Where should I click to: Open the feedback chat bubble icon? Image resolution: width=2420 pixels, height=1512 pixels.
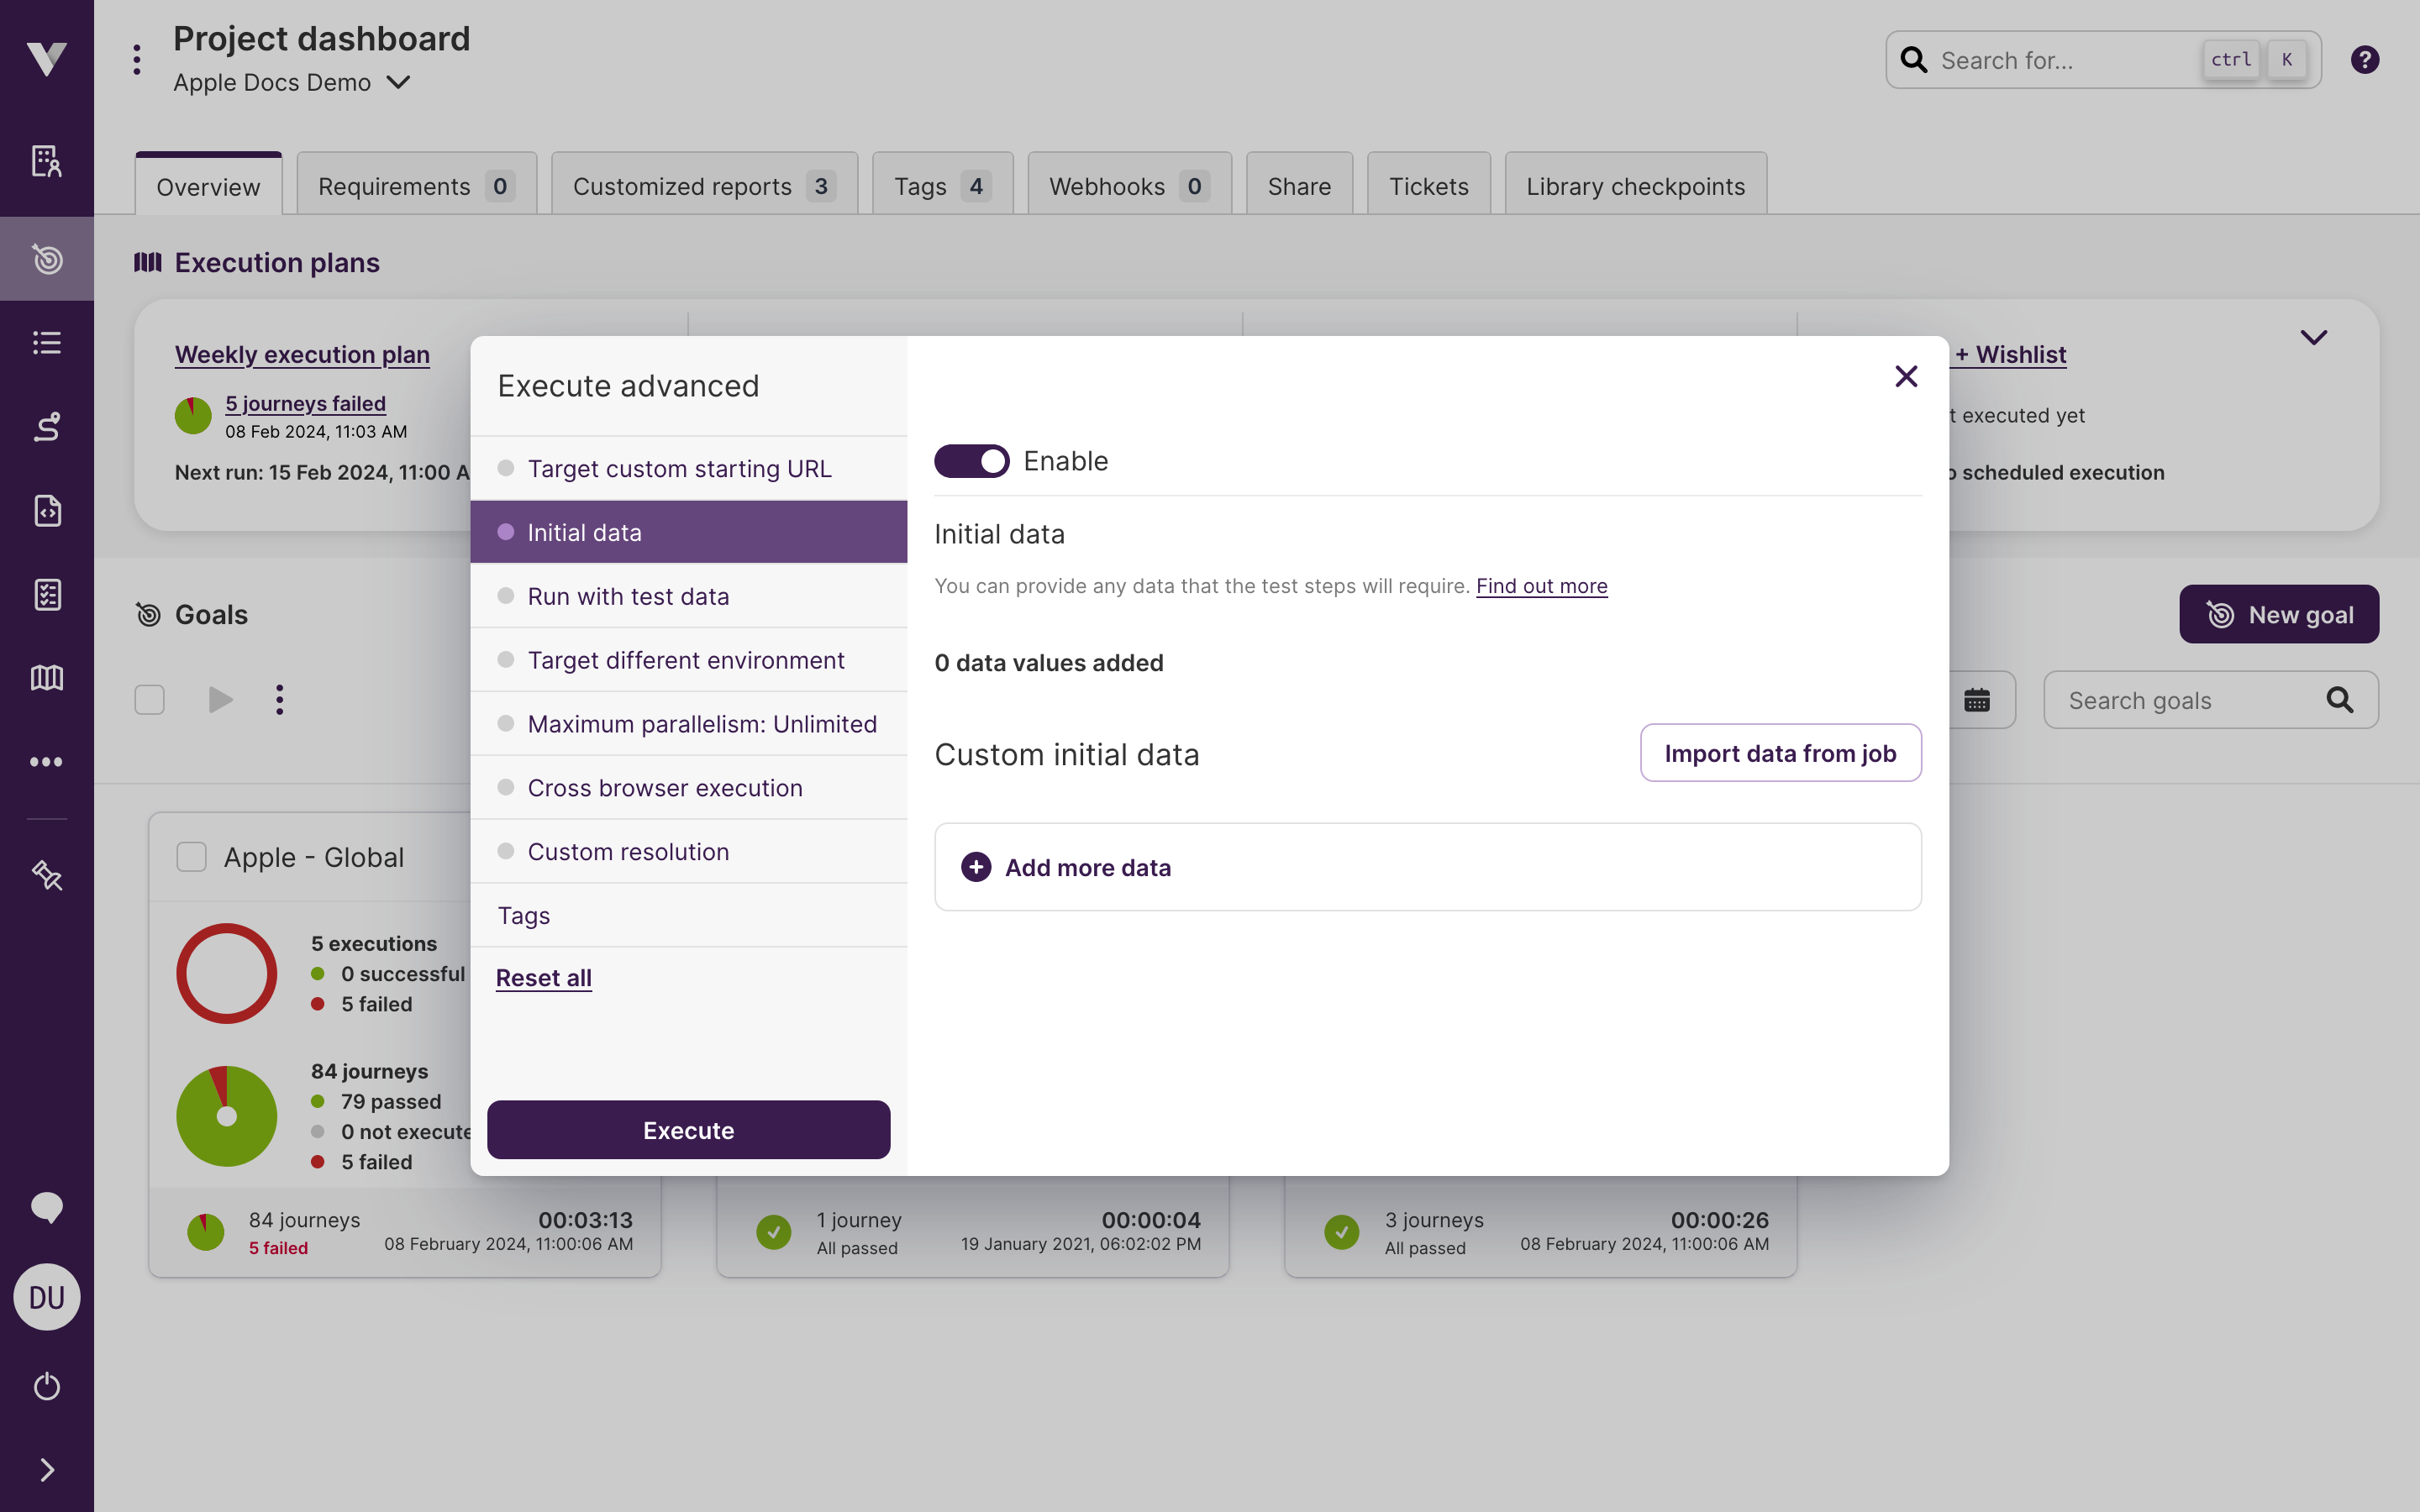click(x=47, y=1207)
